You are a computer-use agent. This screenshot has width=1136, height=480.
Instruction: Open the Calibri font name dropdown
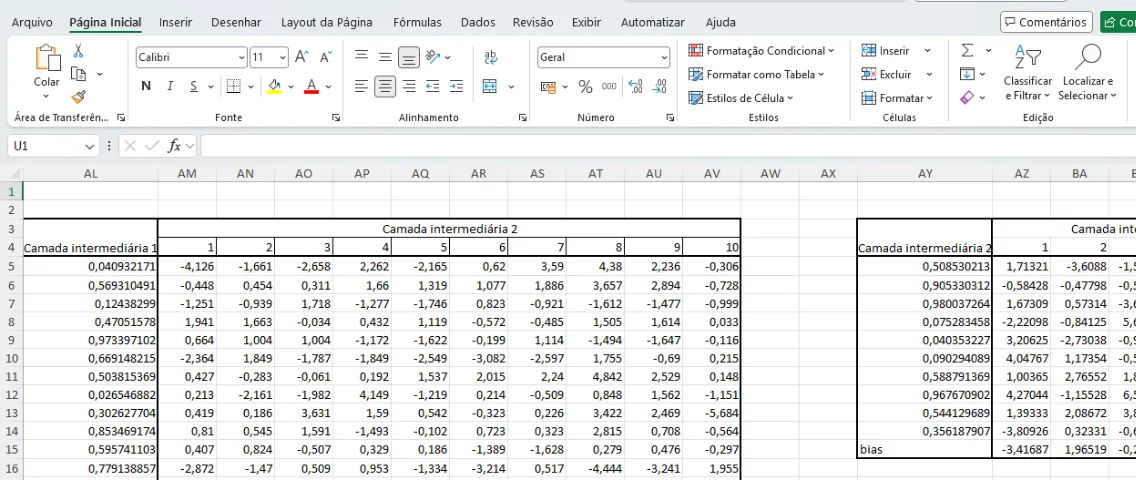241,57
